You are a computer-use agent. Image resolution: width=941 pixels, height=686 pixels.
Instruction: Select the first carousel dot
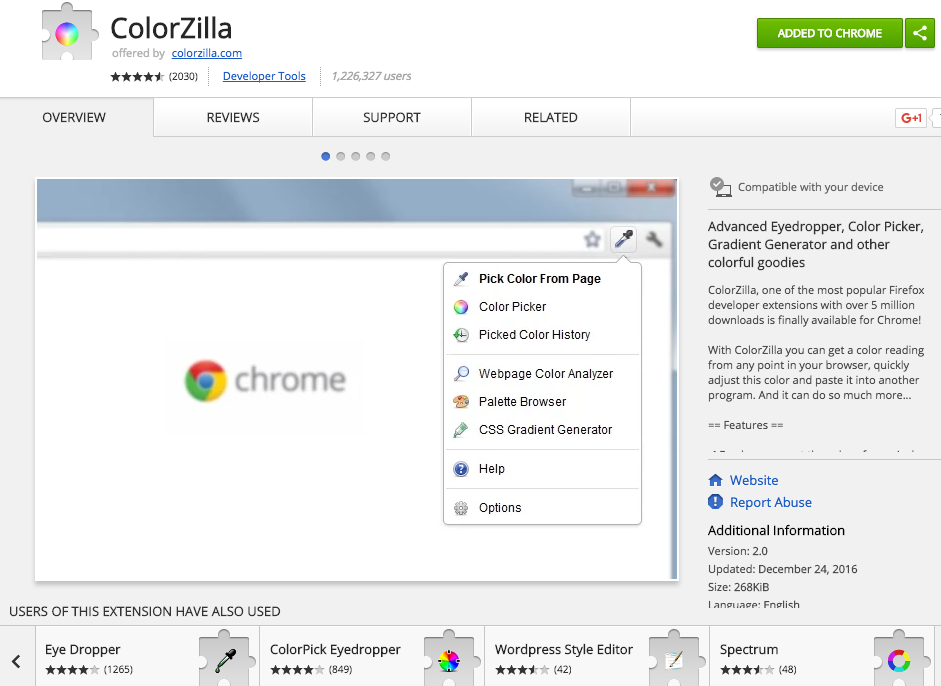click(x=326, y=157)
